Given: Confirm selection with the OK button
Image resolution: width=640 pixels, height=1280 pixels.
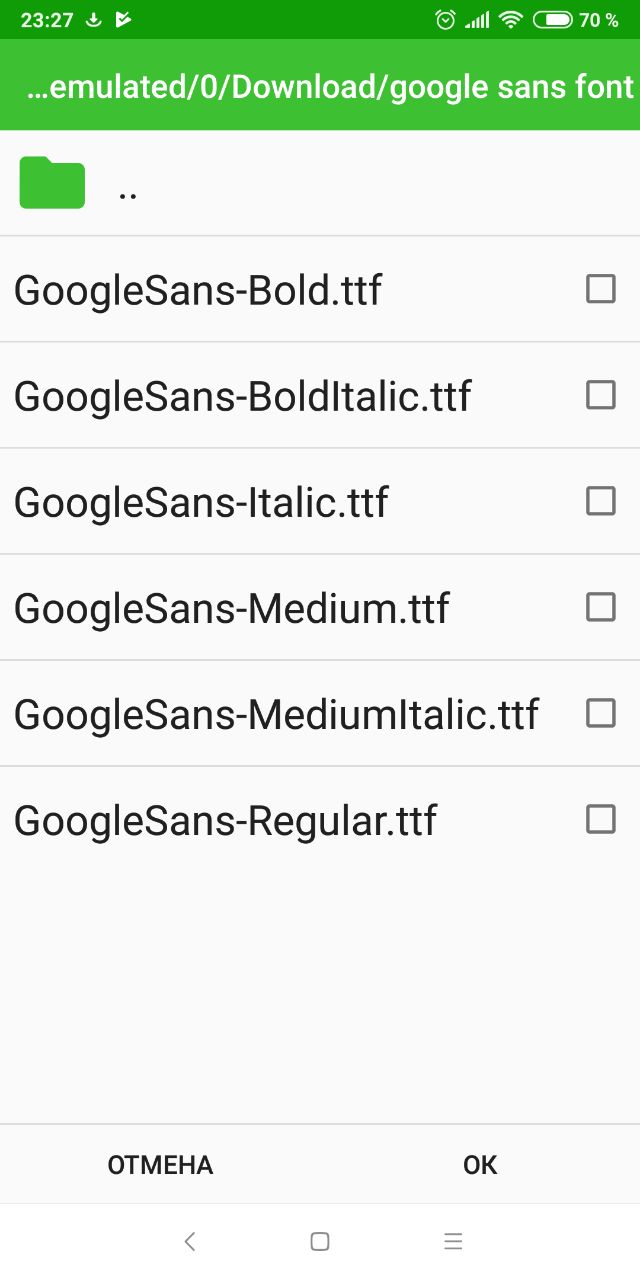Looking at the screenshot, I should [480, 1165].
